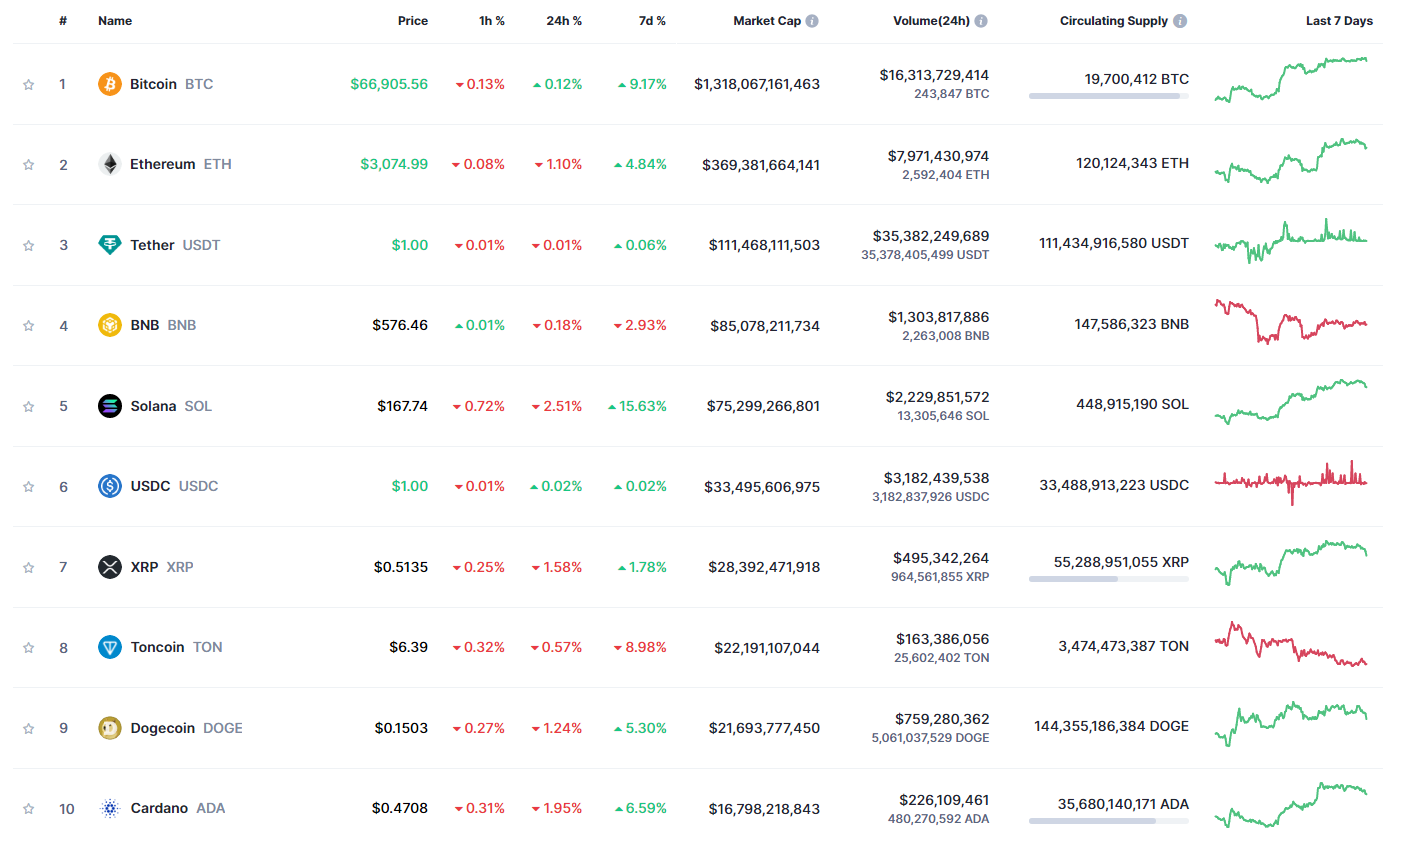Toggle the watchlist star for Tether
Screen dimensions: 1401x847
(x=29, y=246)
